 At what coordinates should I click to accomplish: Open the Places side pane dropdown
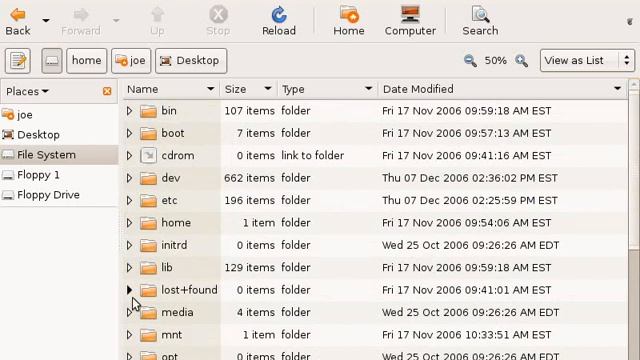click(x=27, y=91)
